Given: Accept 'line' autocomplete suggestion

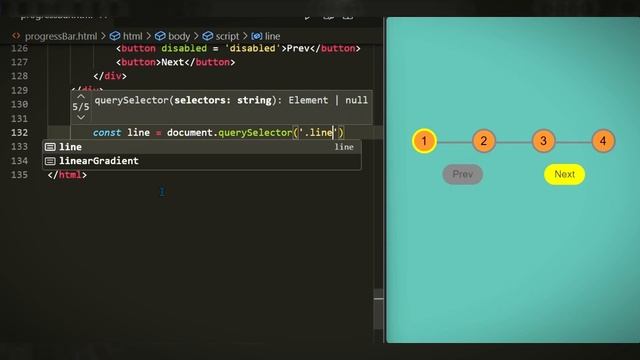Looking at the screenshot, I should [202, 147].
